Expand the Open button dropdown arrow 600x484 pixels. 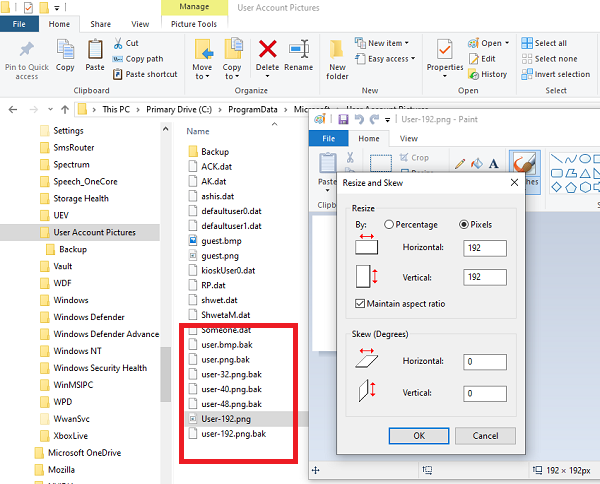pyautogui.click(x=507, y=43)
